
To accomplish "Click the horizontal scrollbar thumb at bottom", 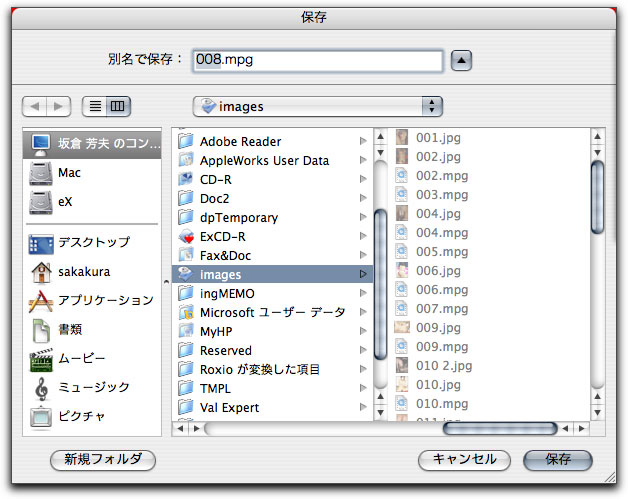I will 500,429.
